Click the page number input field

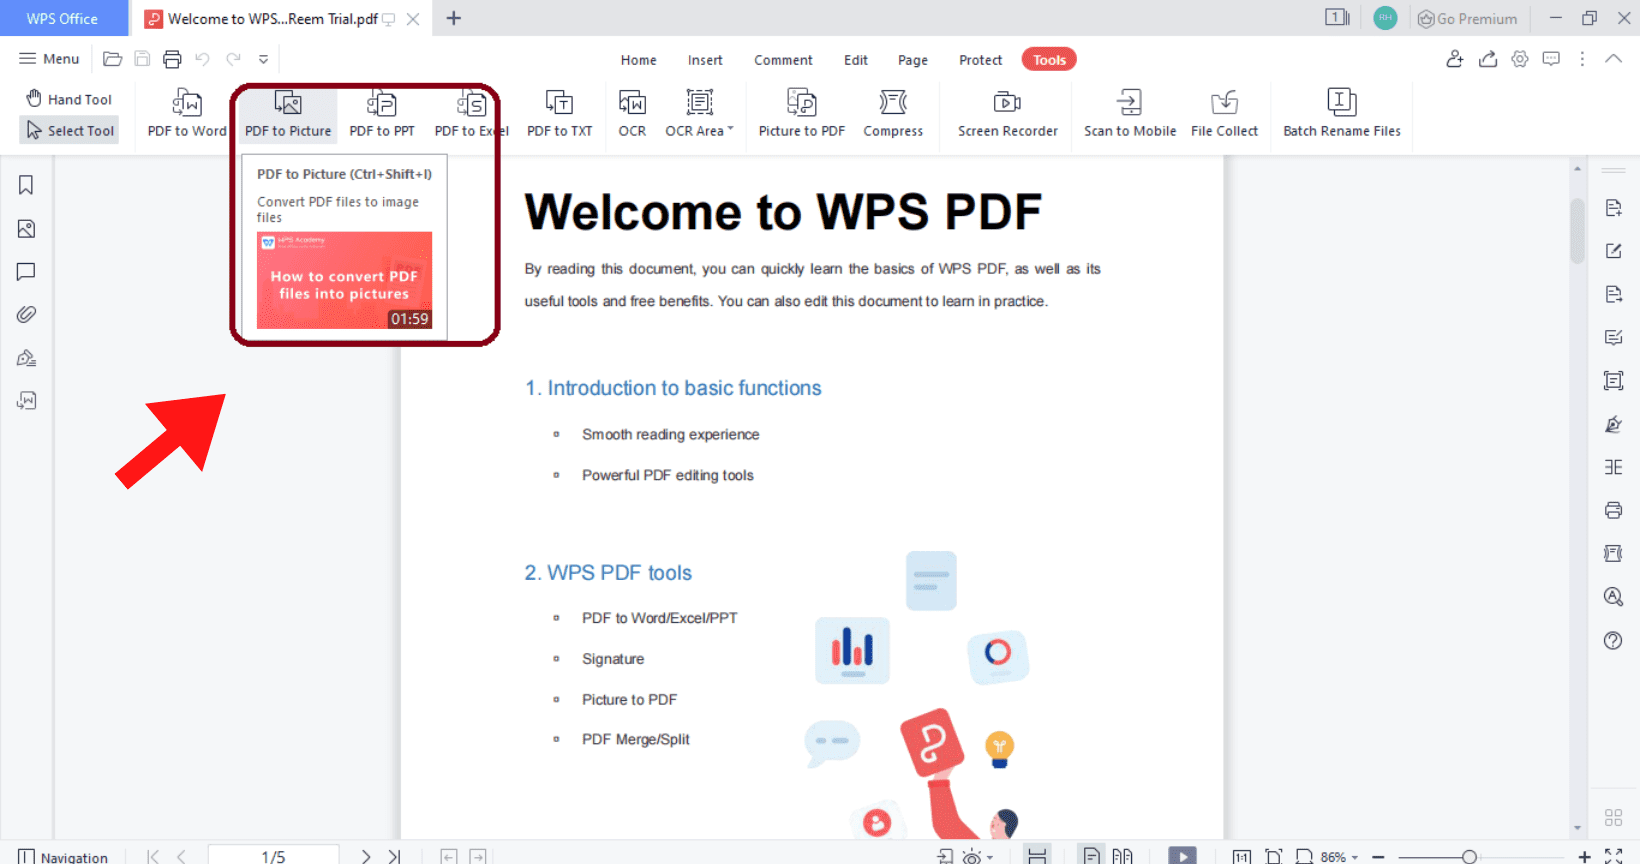coord(273,856)
